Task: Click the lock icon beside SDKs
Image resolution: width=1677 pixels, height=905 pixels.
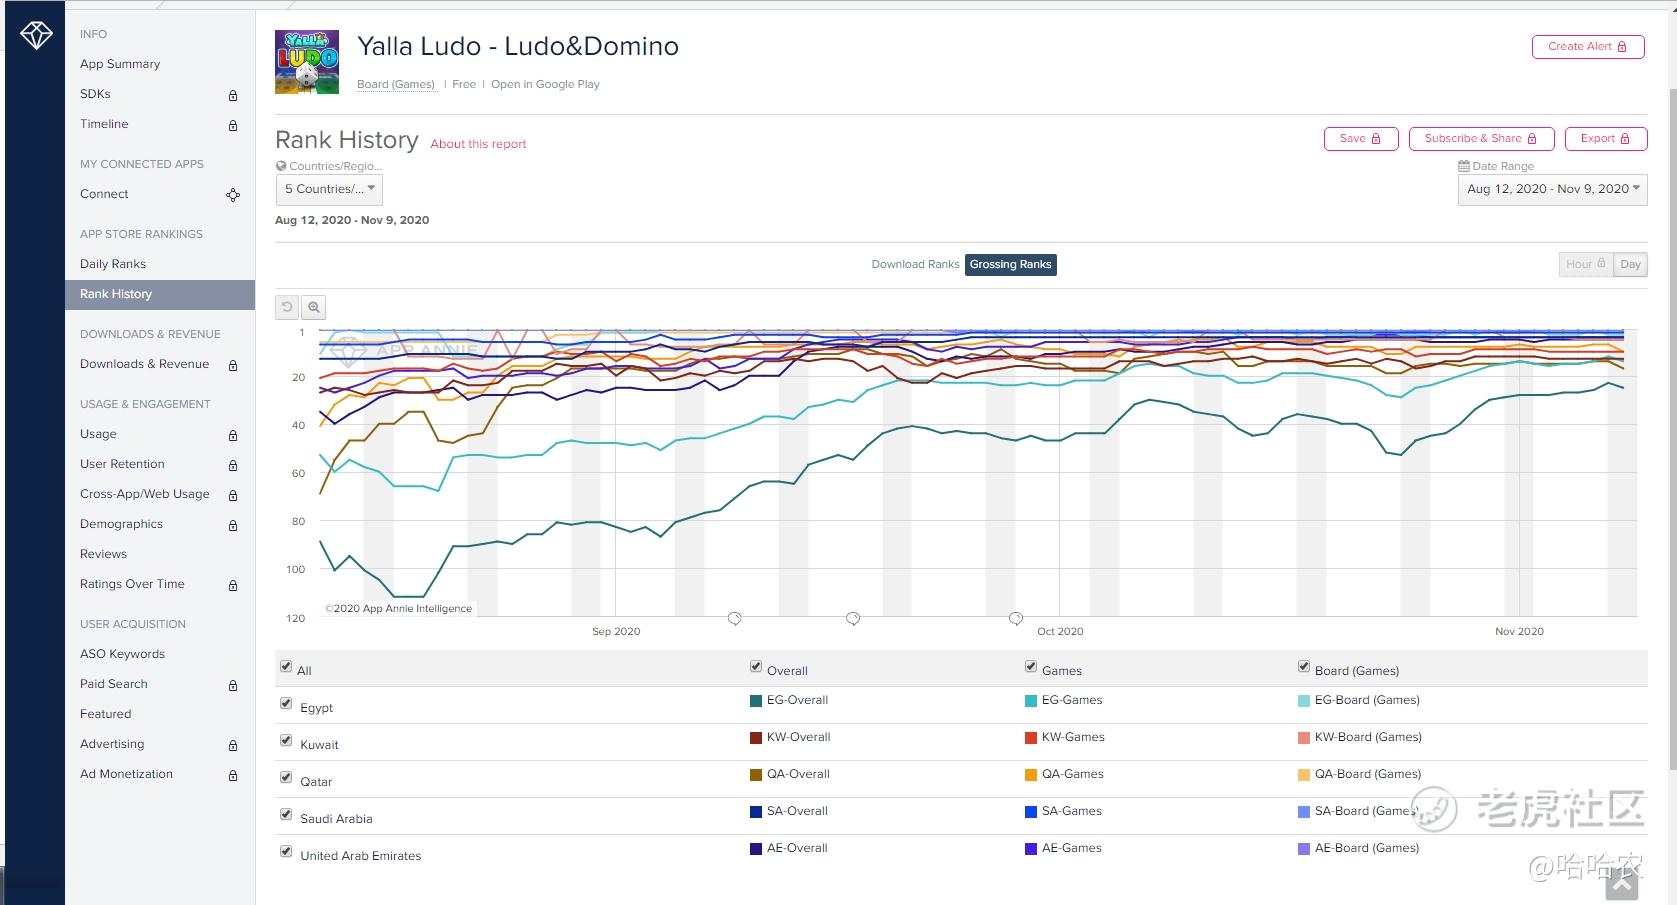Action: (x=233, y=95)
